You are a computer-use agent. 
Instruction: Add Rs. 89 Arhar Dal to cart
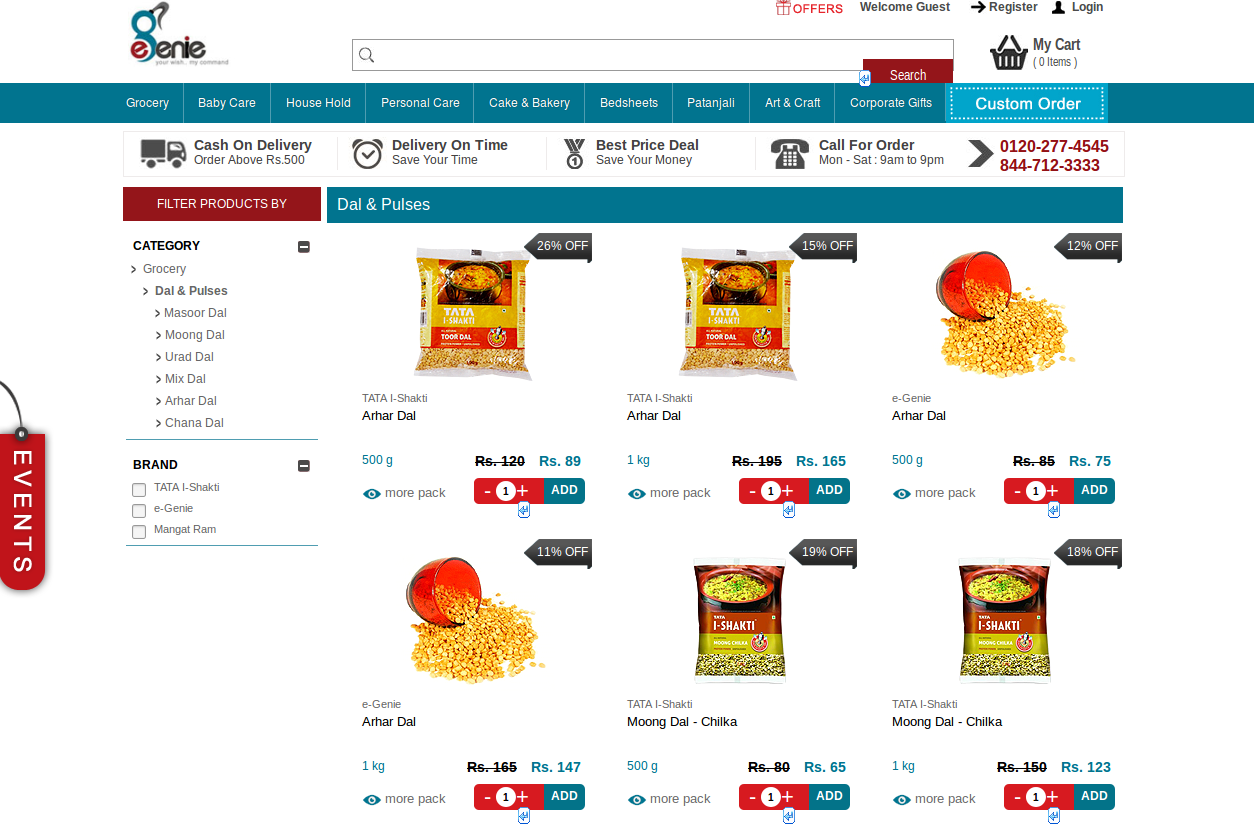point(564,490)
